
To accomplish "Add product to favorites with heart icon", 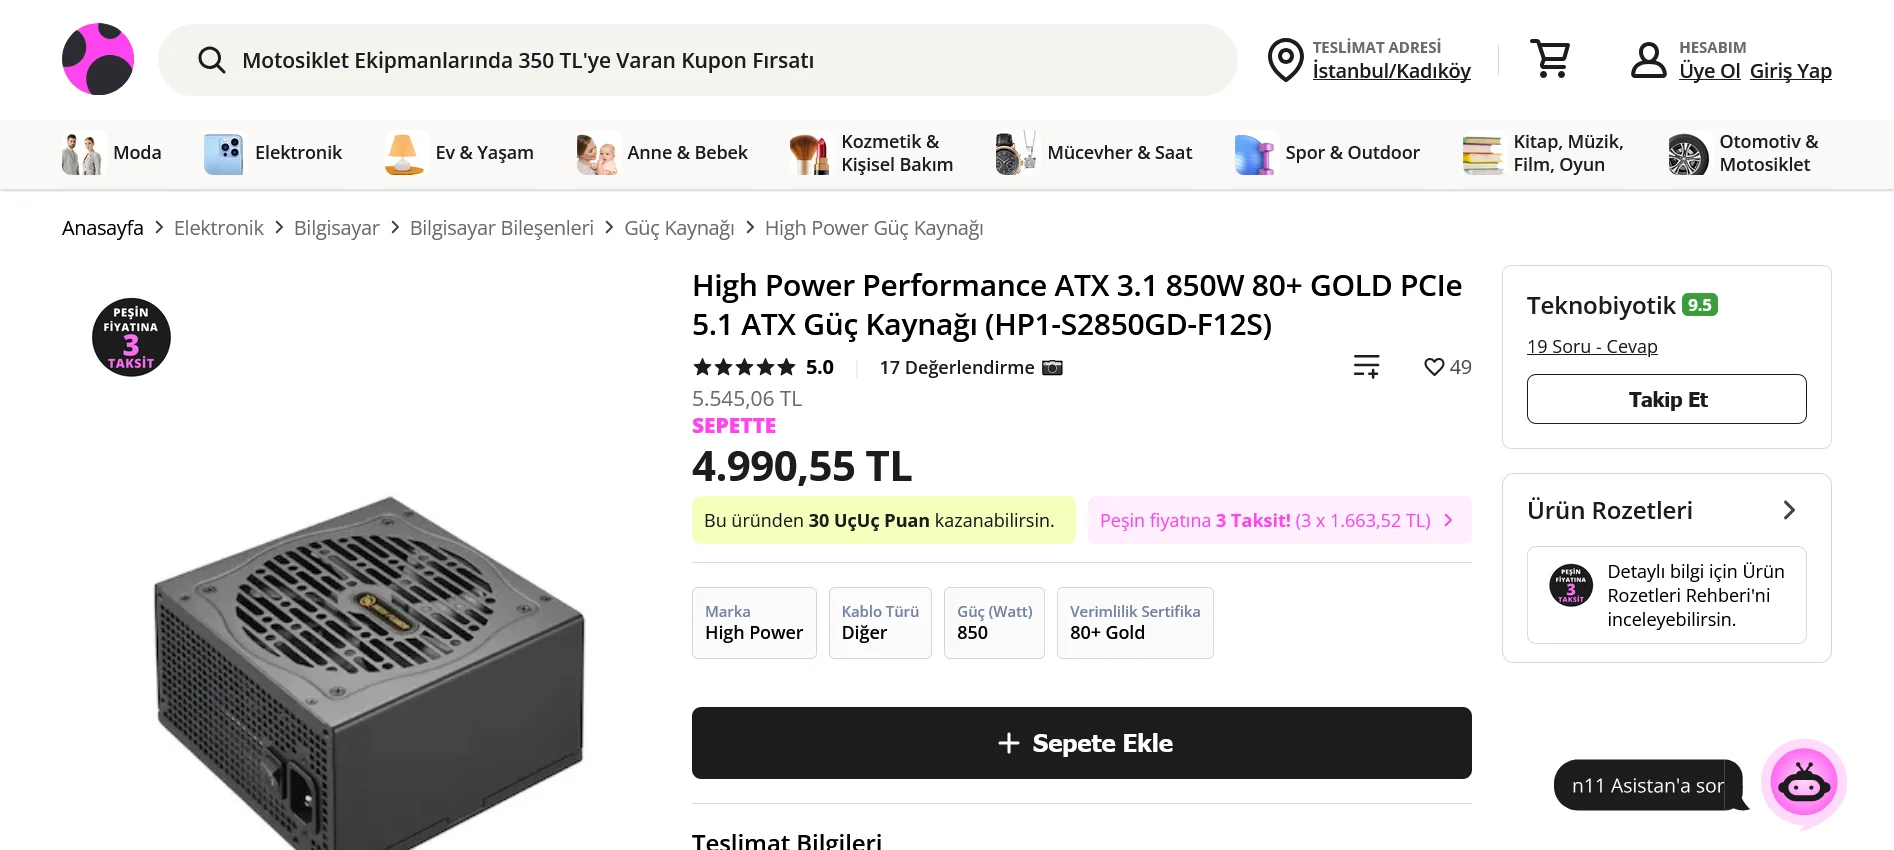I will pos(1434,367).
